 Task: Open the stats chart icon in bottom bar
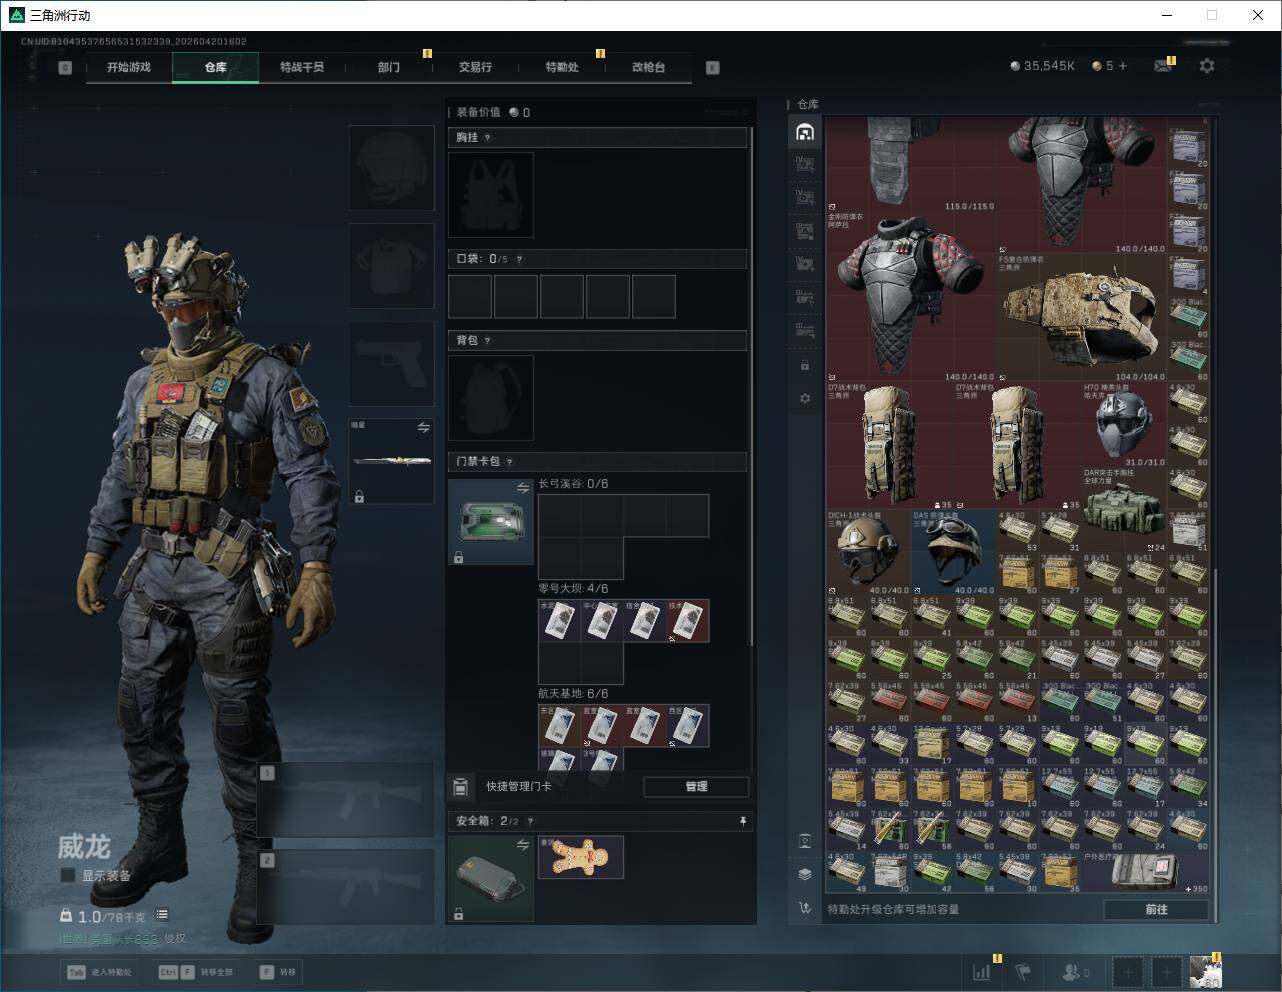[x=983, y=972]
